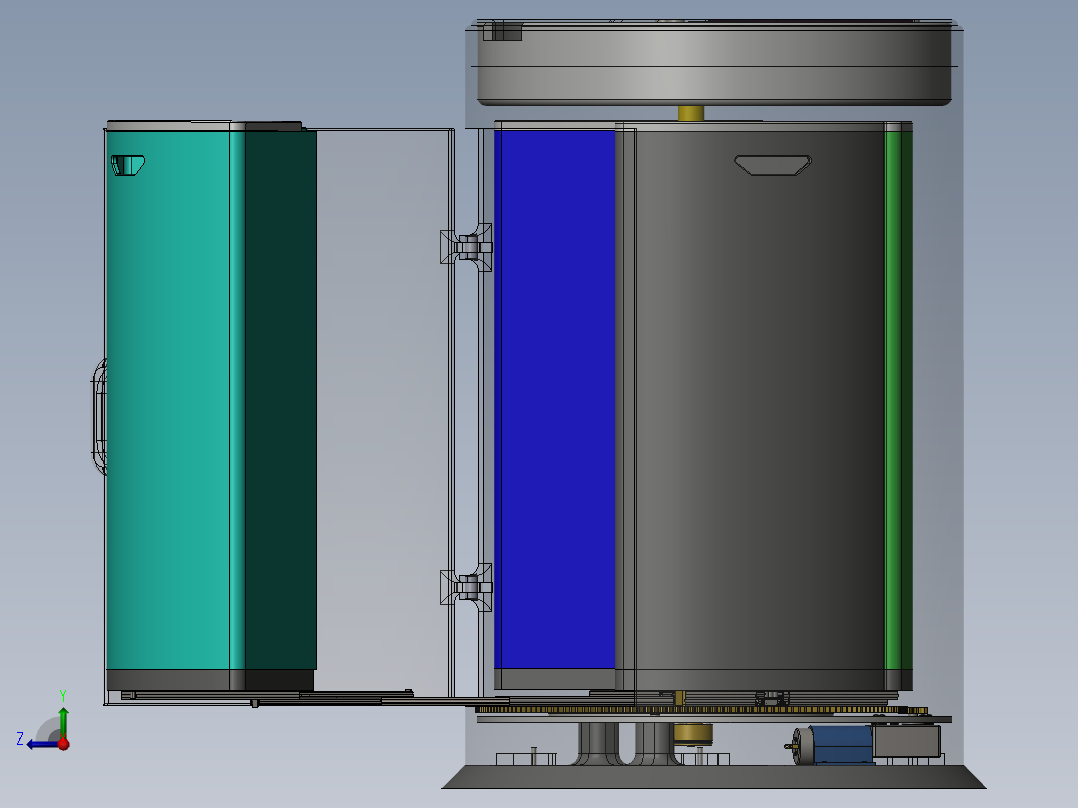
Task: Select the blue panel inside the cabinet
Action: coord(555,399)
